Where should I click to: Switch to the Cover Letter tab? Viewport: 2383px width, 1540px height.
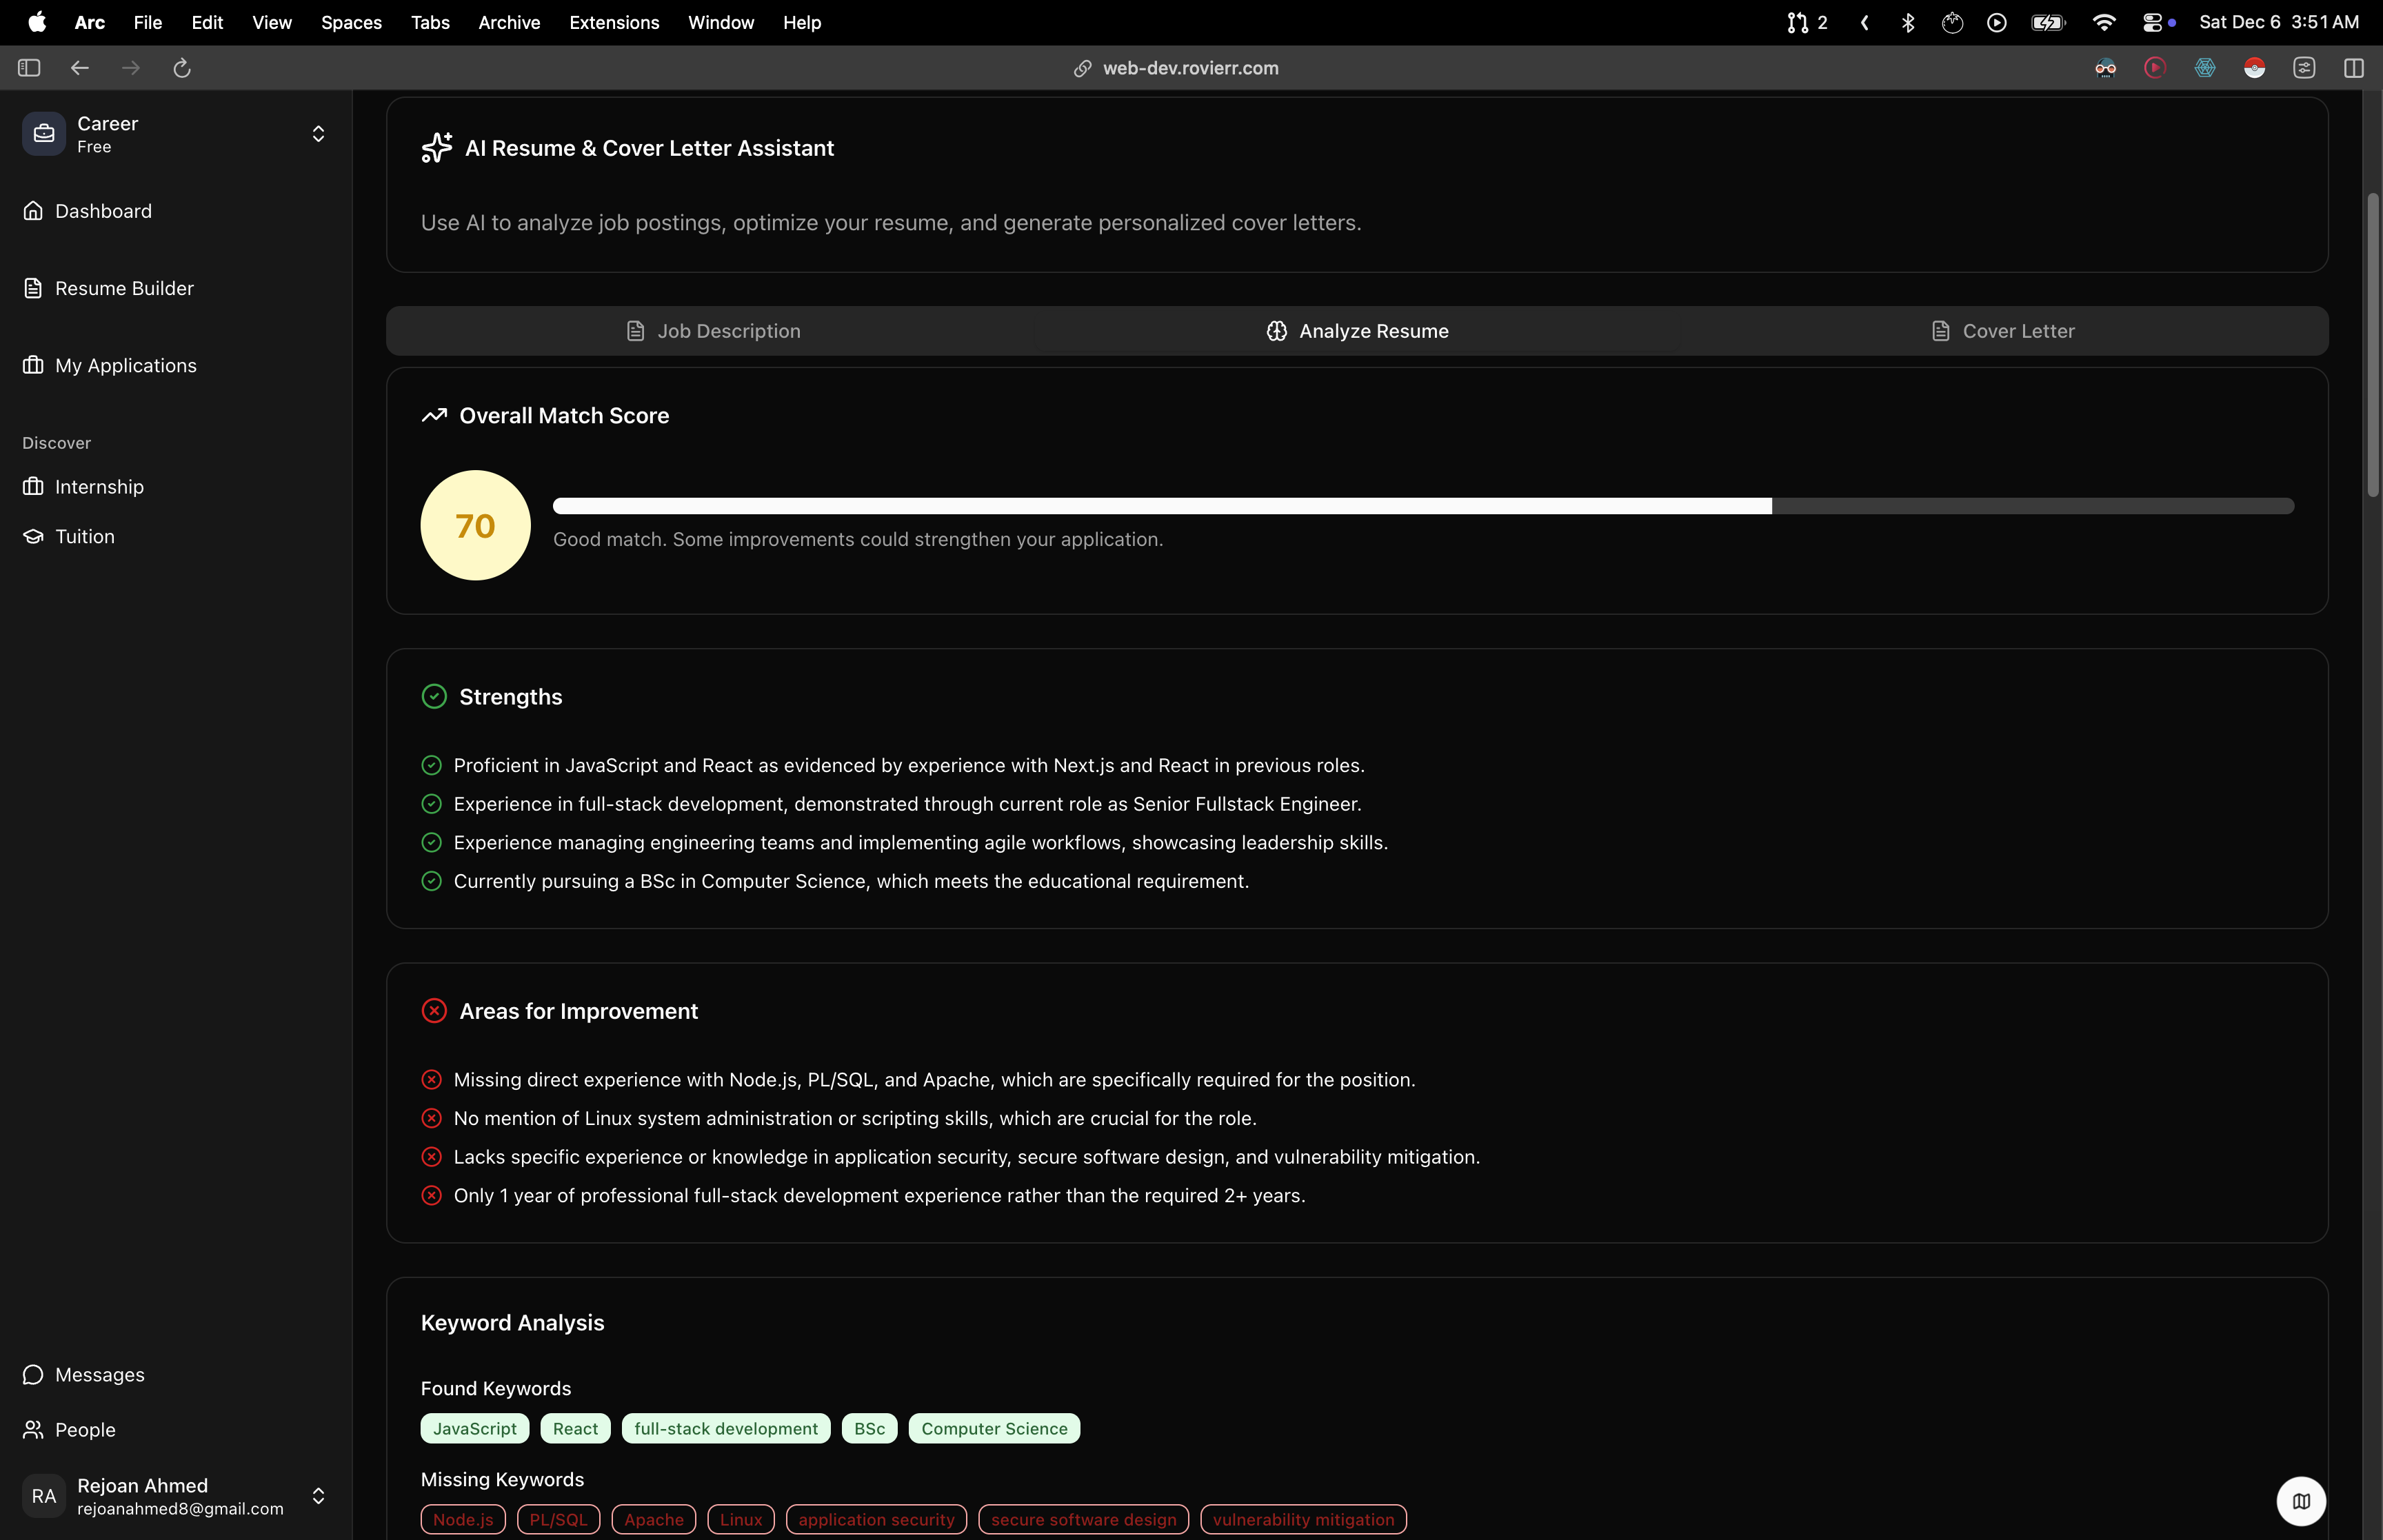coord(2002,331)
